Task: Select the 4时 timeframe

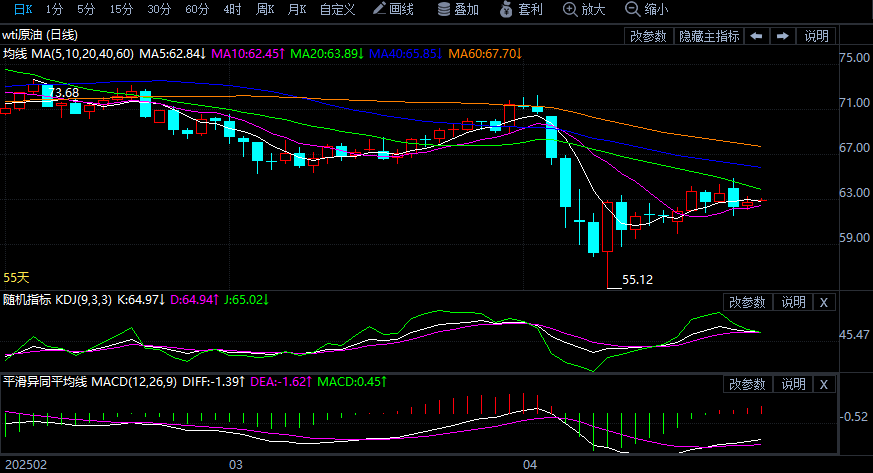Action: [232, 9]
